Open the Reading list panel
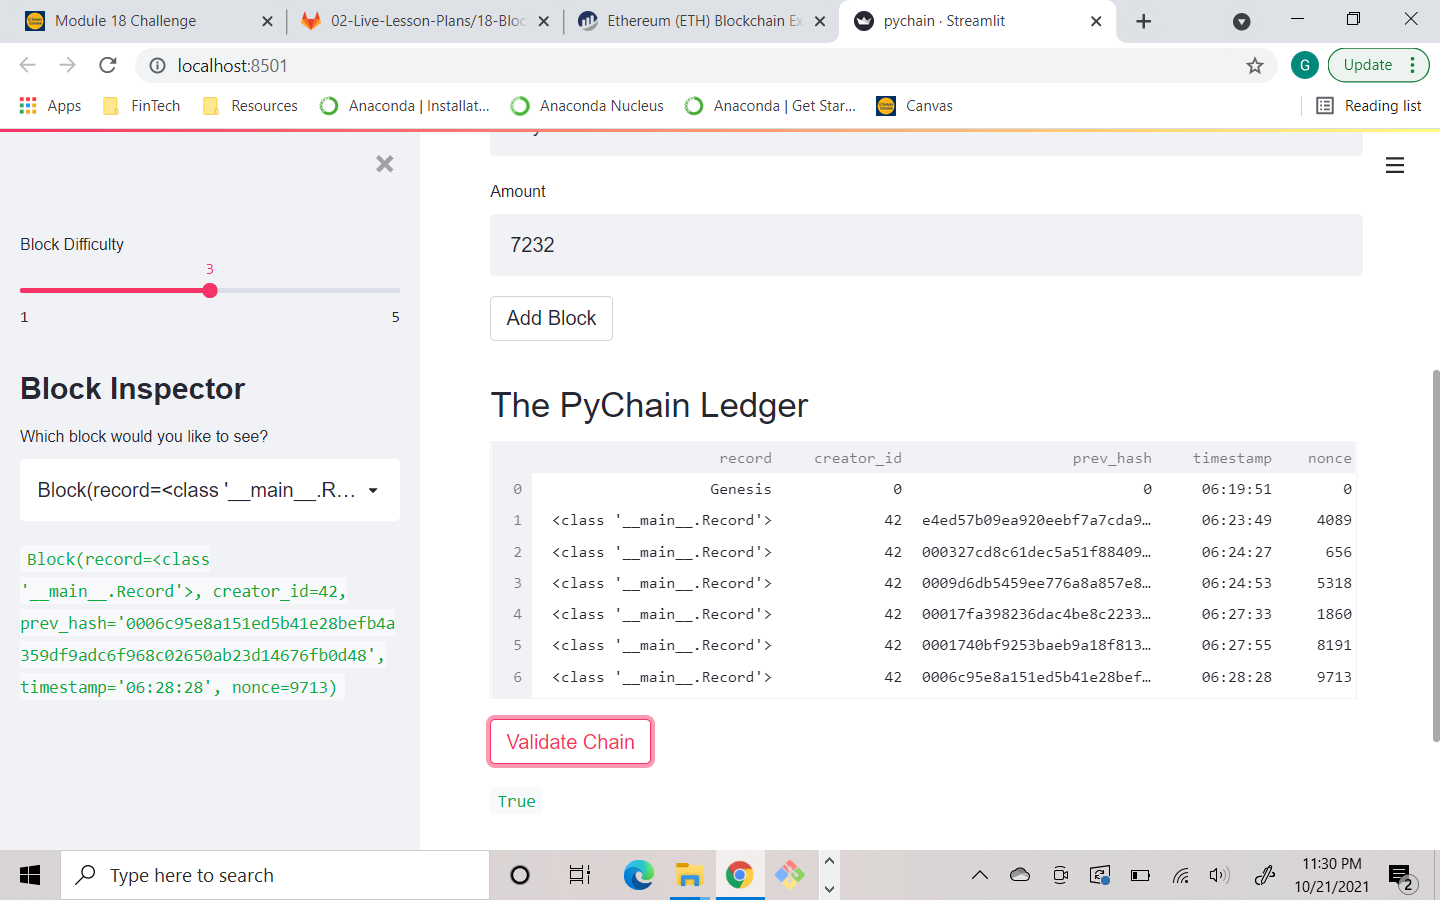 pyautogui.click(x=1371, y=105)
